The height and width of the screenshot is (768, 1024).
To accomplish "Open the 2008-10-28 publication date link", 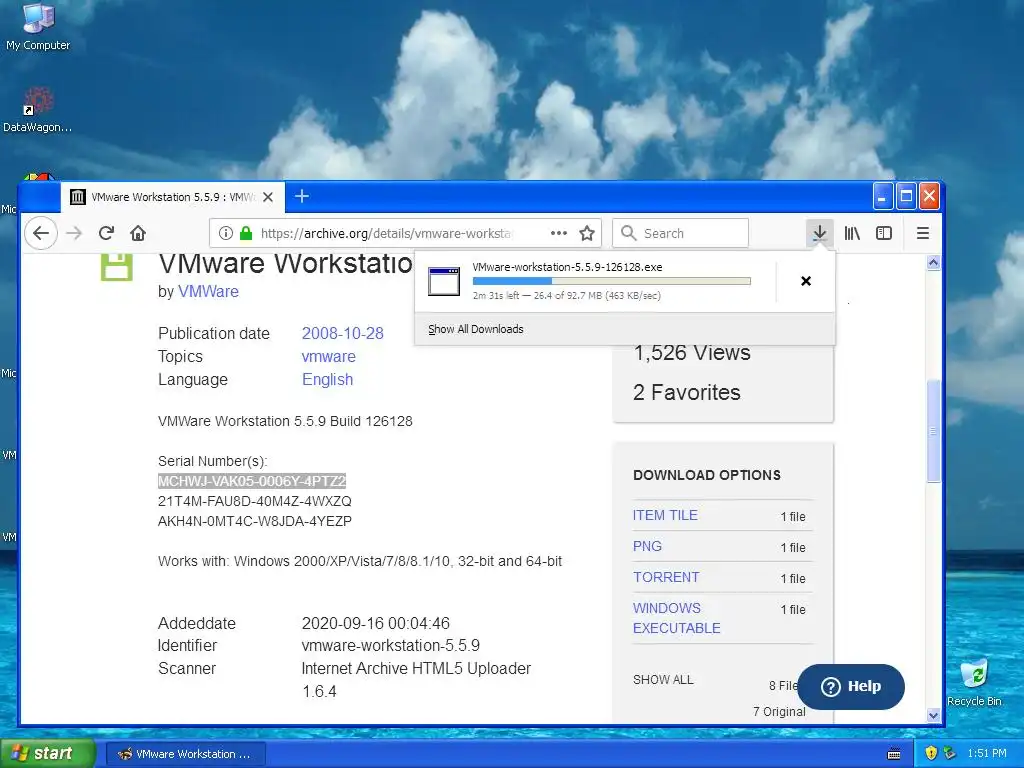I will (x=342, y=333).
